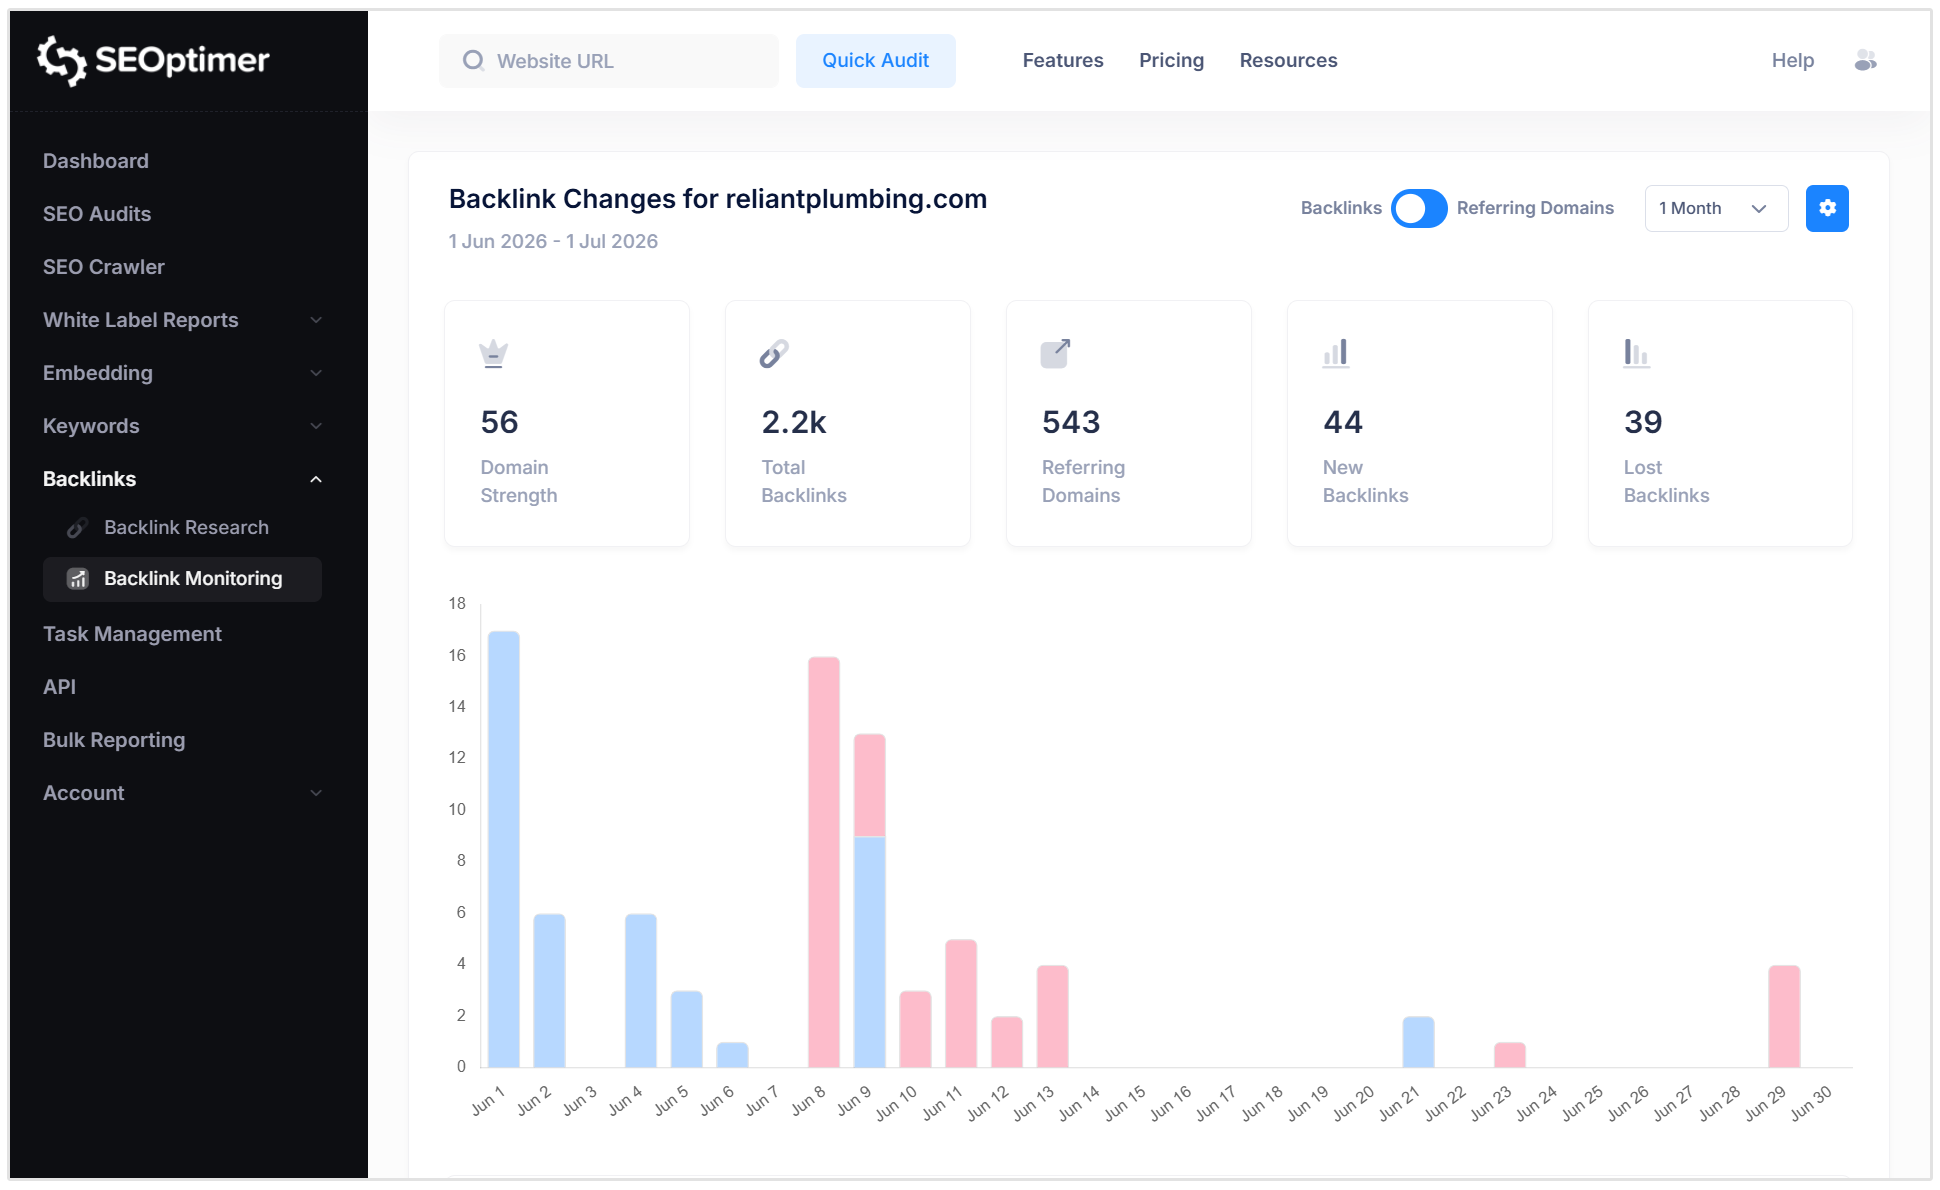Viewport: 1940px width, 1190px height.
Task: Click the Help link
Action: (x=1792, y=61)
